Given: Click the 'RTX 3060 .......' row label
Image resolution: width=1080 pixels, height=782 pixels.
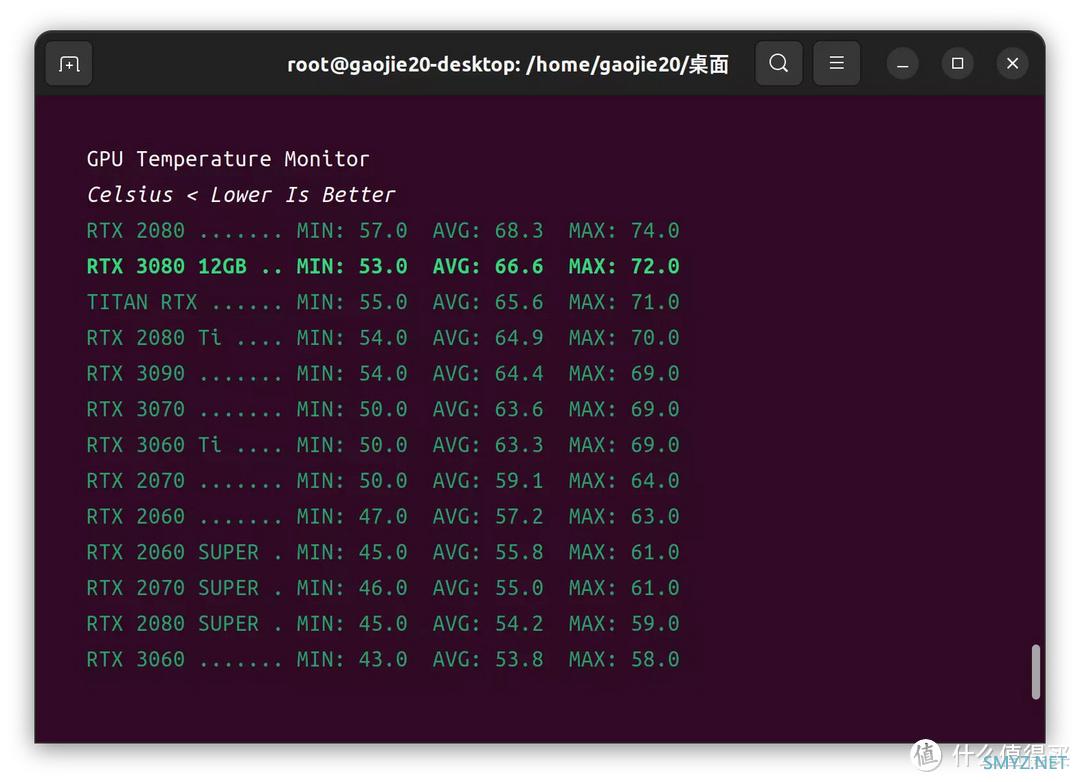Looking at the screenshot, I should (x=184, y=661).
